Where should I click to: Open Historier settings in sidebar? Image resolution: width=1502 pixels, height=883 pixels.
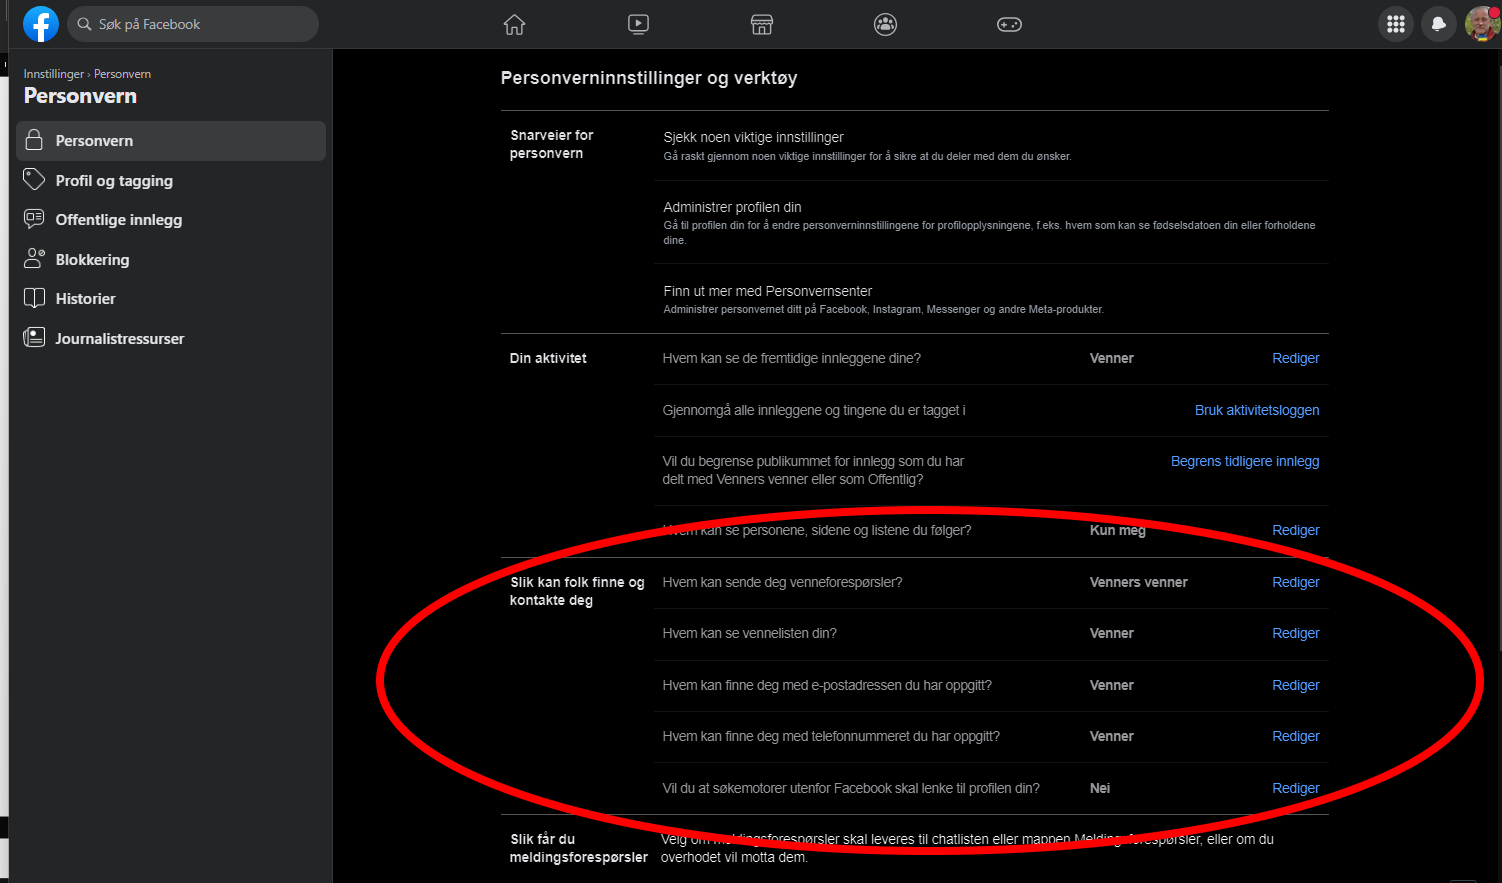point(85,299)
